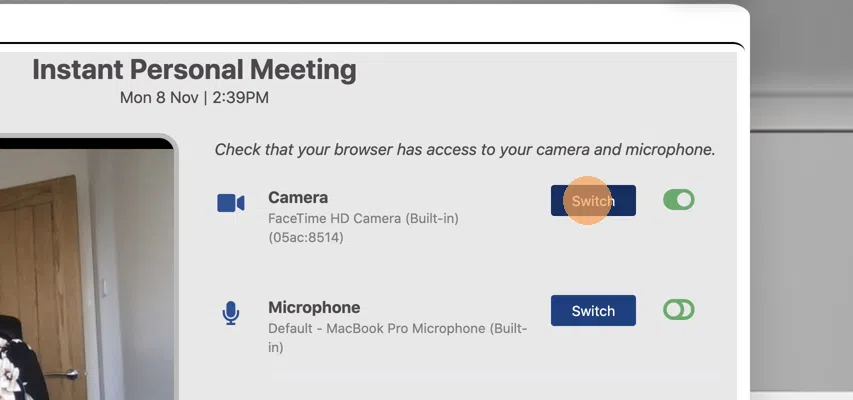Click the 05ac:8514 camera ID text
Screen dimensions: 853x400
[x=306, y=238]
